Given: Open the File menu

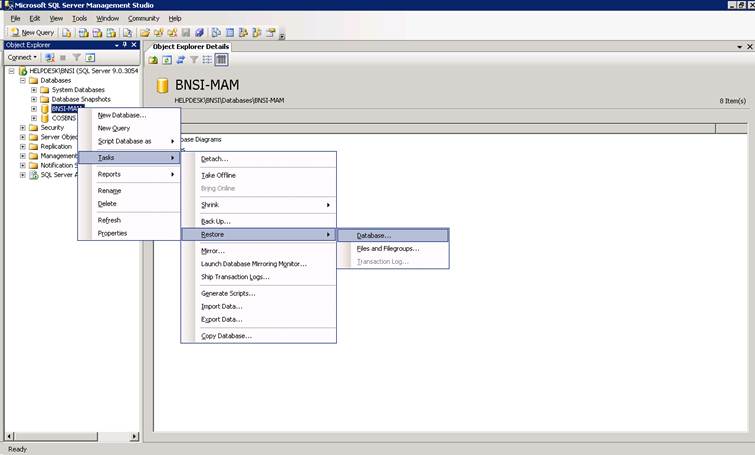Looking at the screenshot, I should click(x=15, y=18).
